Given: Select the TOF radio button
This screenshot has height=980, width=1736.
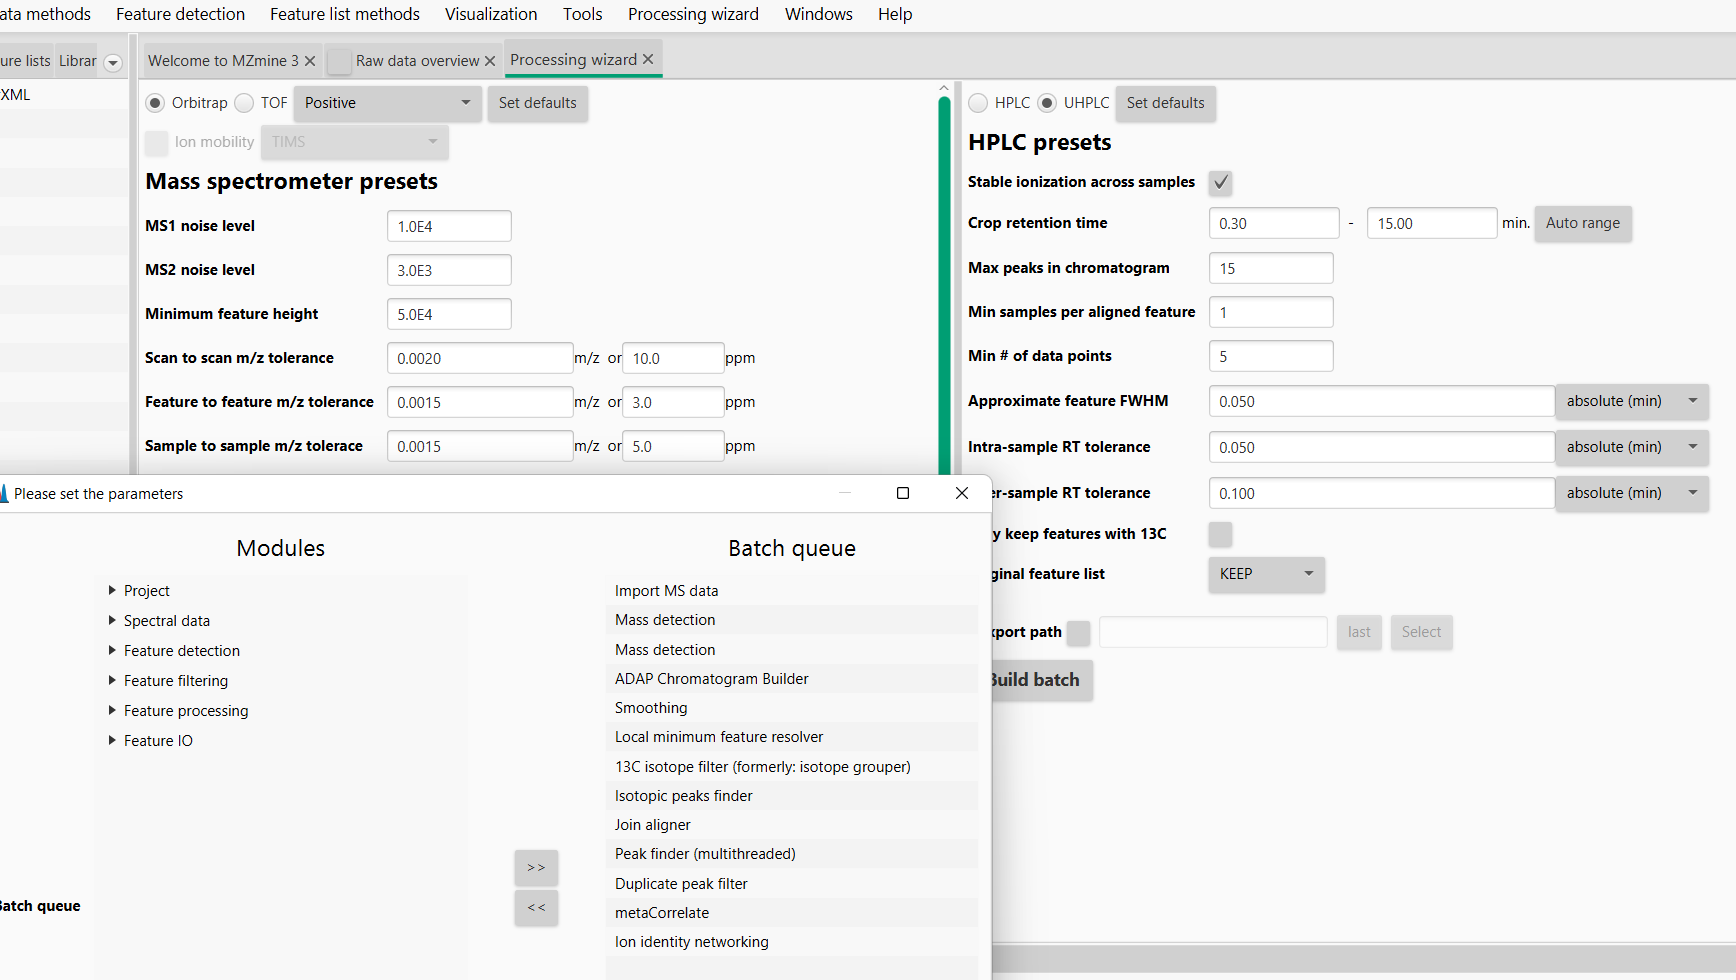Looking at the screenshot, I should (243, 102).
